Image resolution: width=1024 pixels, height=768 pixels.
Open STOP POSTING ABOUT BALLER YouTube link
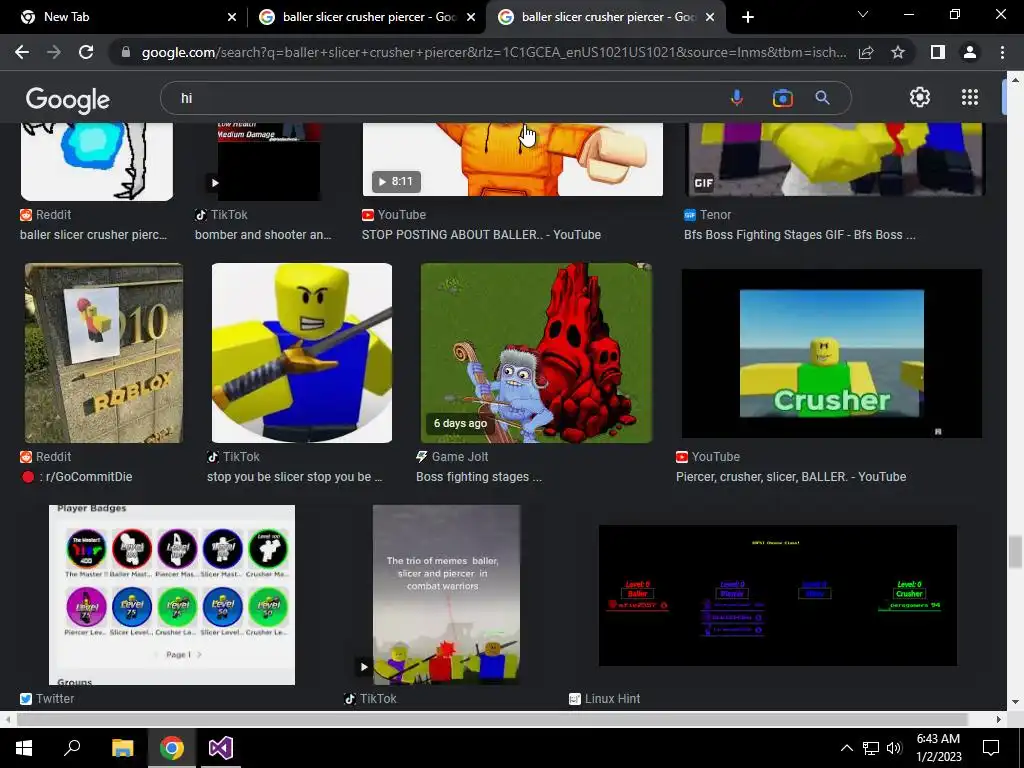coord(481,235)
